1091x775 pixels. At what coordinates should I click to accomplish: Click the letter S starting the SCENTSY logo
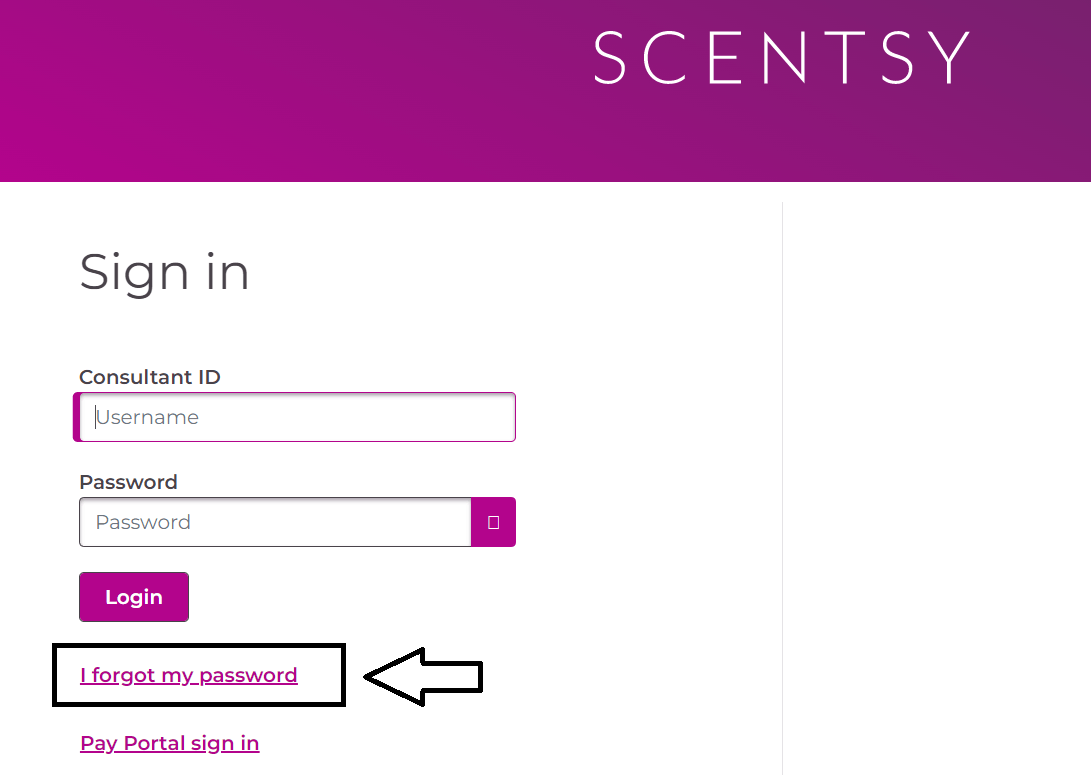pos(610,58)
